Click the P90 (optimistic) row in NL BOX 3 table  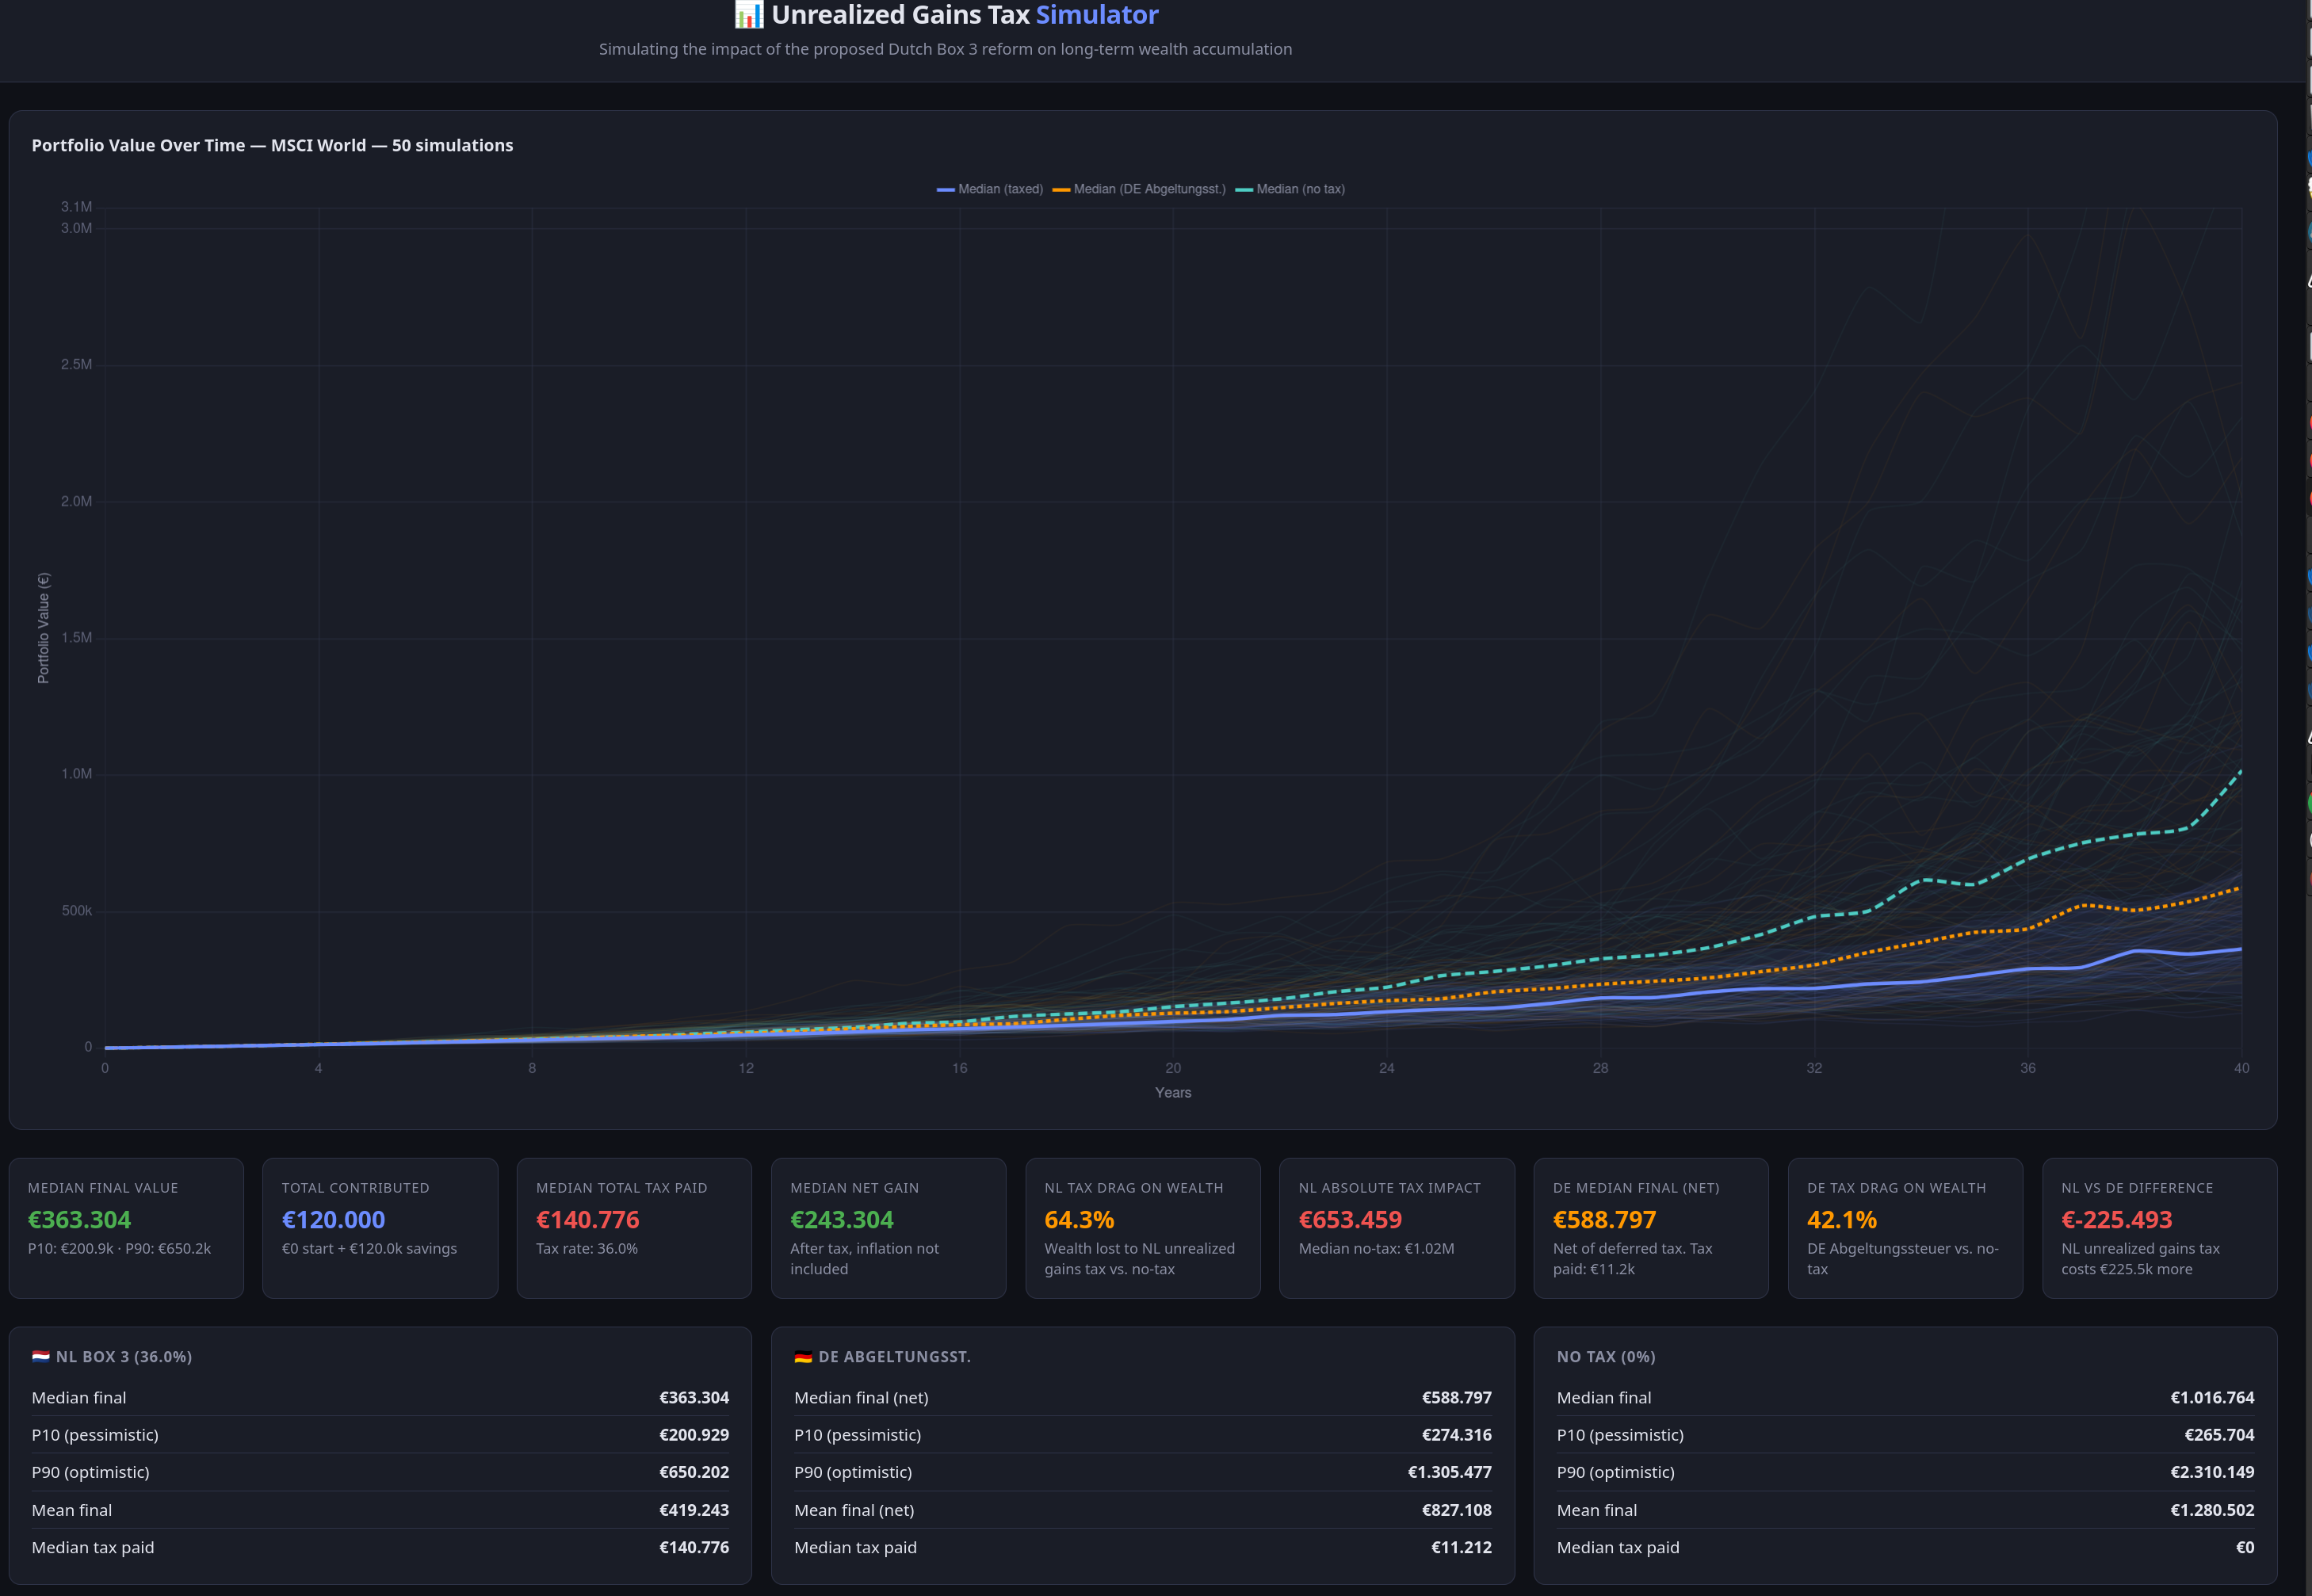coord(380,1472)
